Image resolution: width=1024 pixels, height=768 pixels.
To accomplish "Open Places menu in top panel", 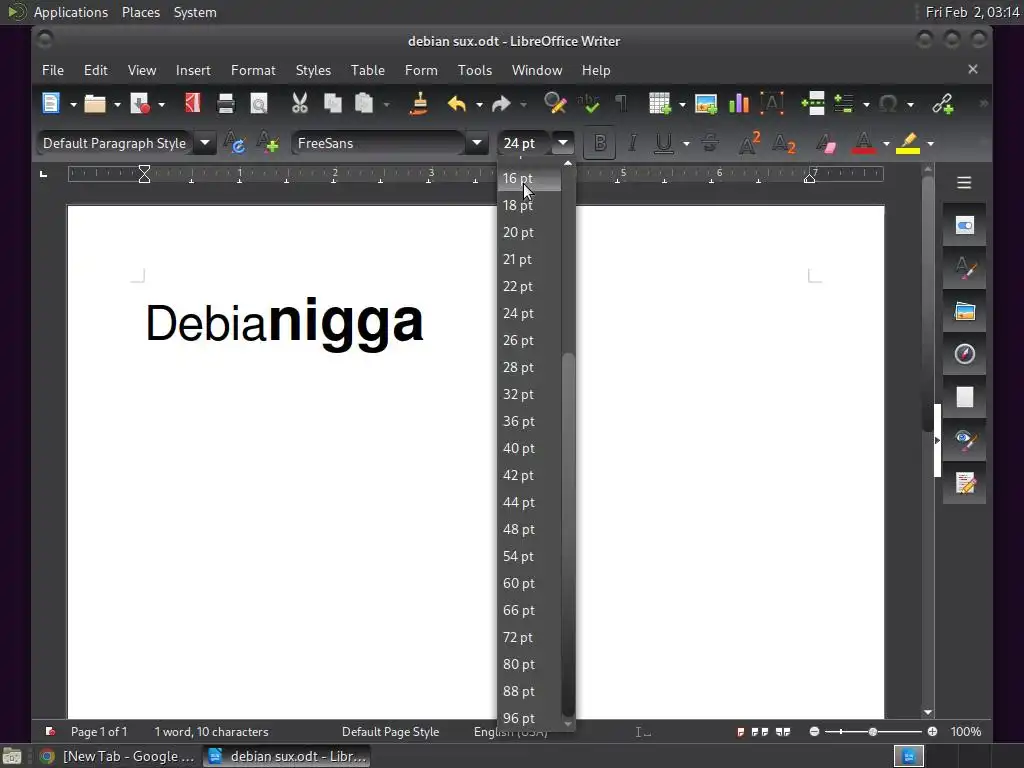I will click(x=140, y=12).
